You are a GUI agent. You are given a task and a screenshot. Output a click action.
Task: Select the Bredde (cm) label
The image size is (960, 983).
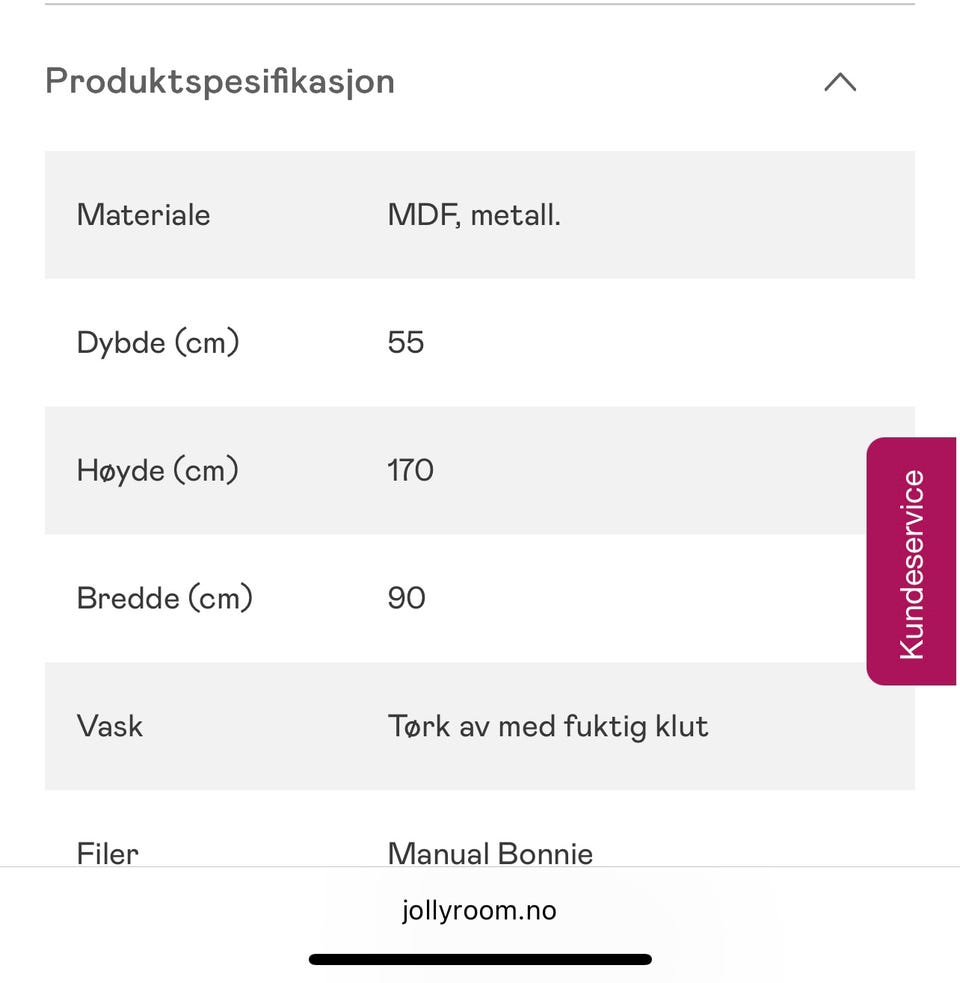[x=165, y=598]
